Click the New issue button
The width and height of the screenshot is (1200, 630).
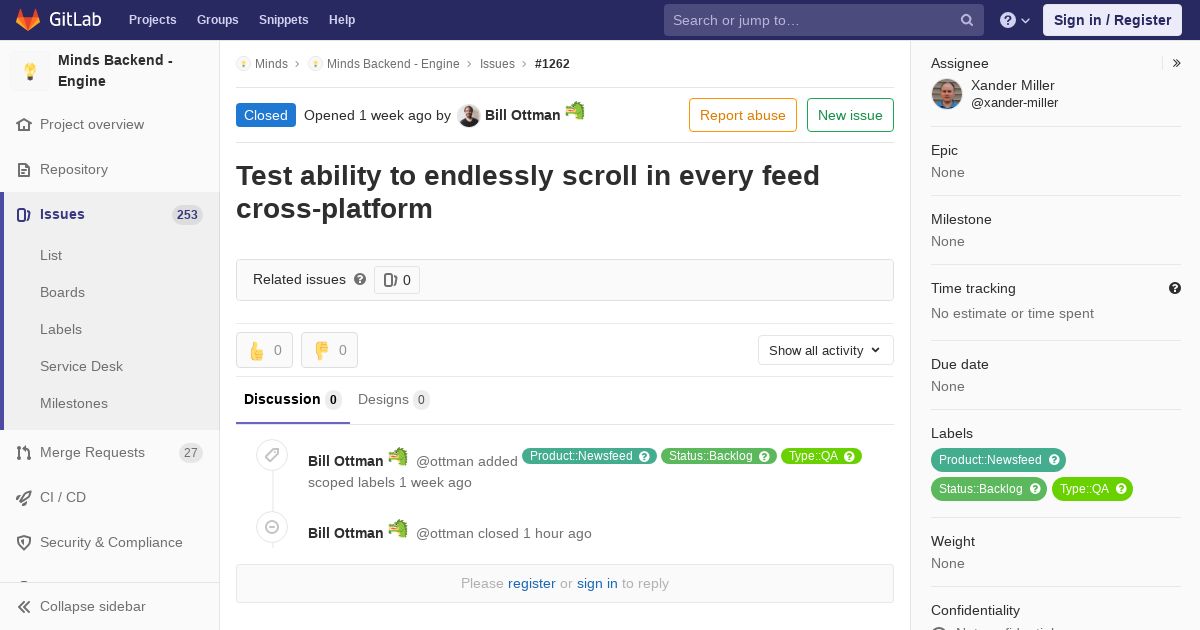point(850,115)
